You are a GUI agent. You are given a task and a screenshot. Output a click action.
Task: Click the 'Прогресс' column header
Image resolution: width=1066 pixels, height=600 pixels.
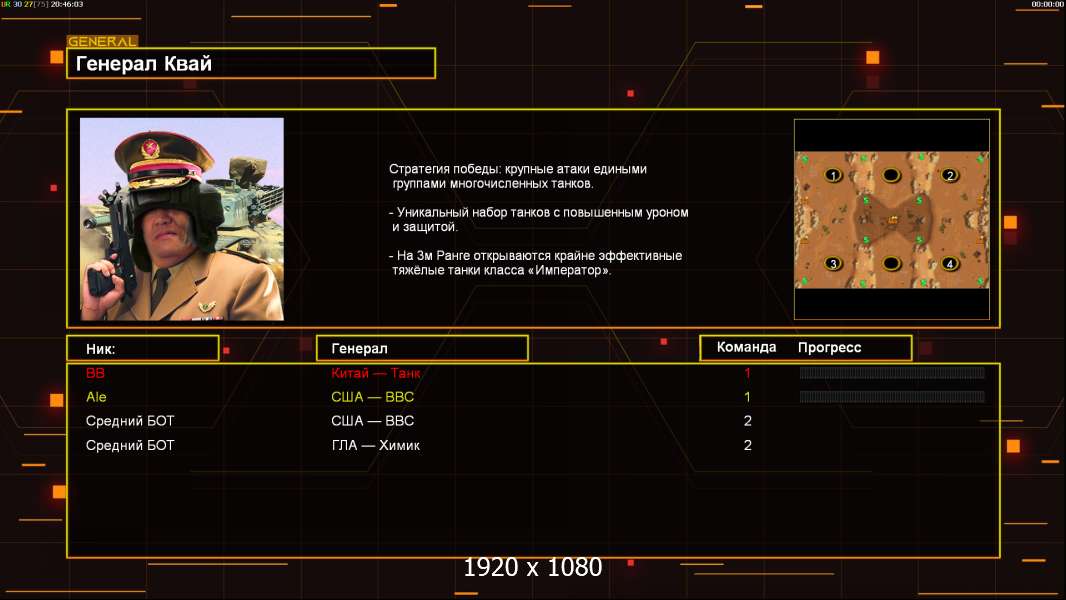click(x=829, y=347)
